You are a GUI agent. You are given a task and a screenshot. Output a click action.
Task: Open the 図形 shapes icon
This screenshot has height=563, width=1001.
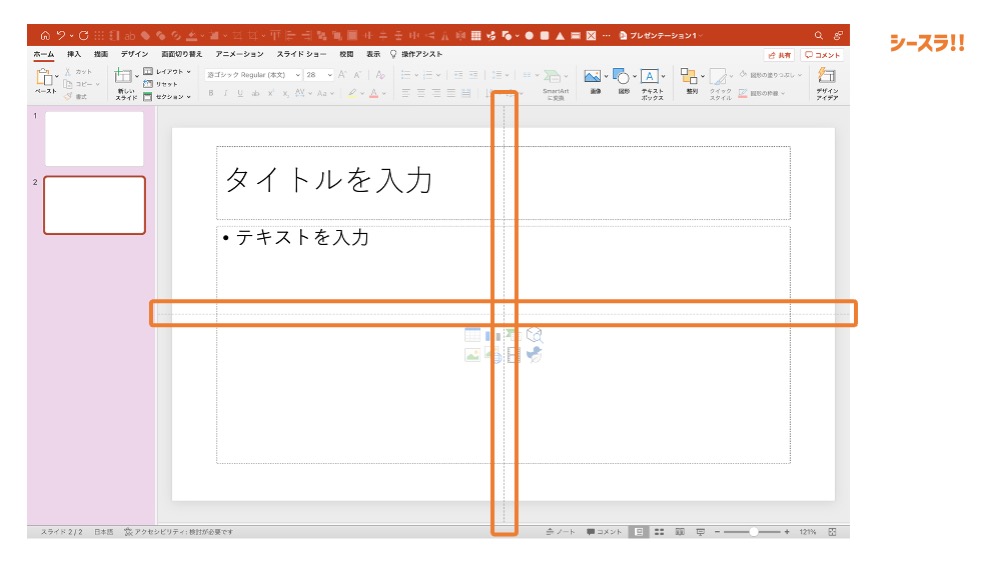tap(622, 78)
